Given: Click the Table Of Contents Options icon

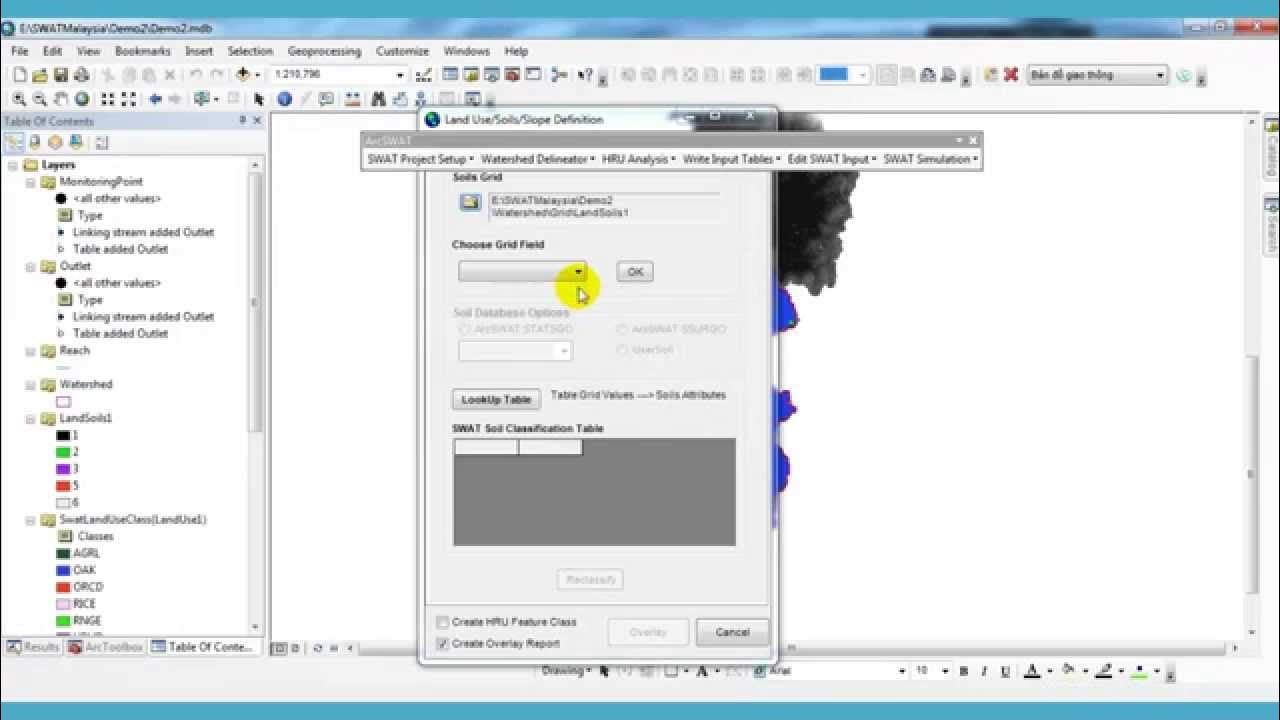Looking at the screenshot, I should 102,142.
